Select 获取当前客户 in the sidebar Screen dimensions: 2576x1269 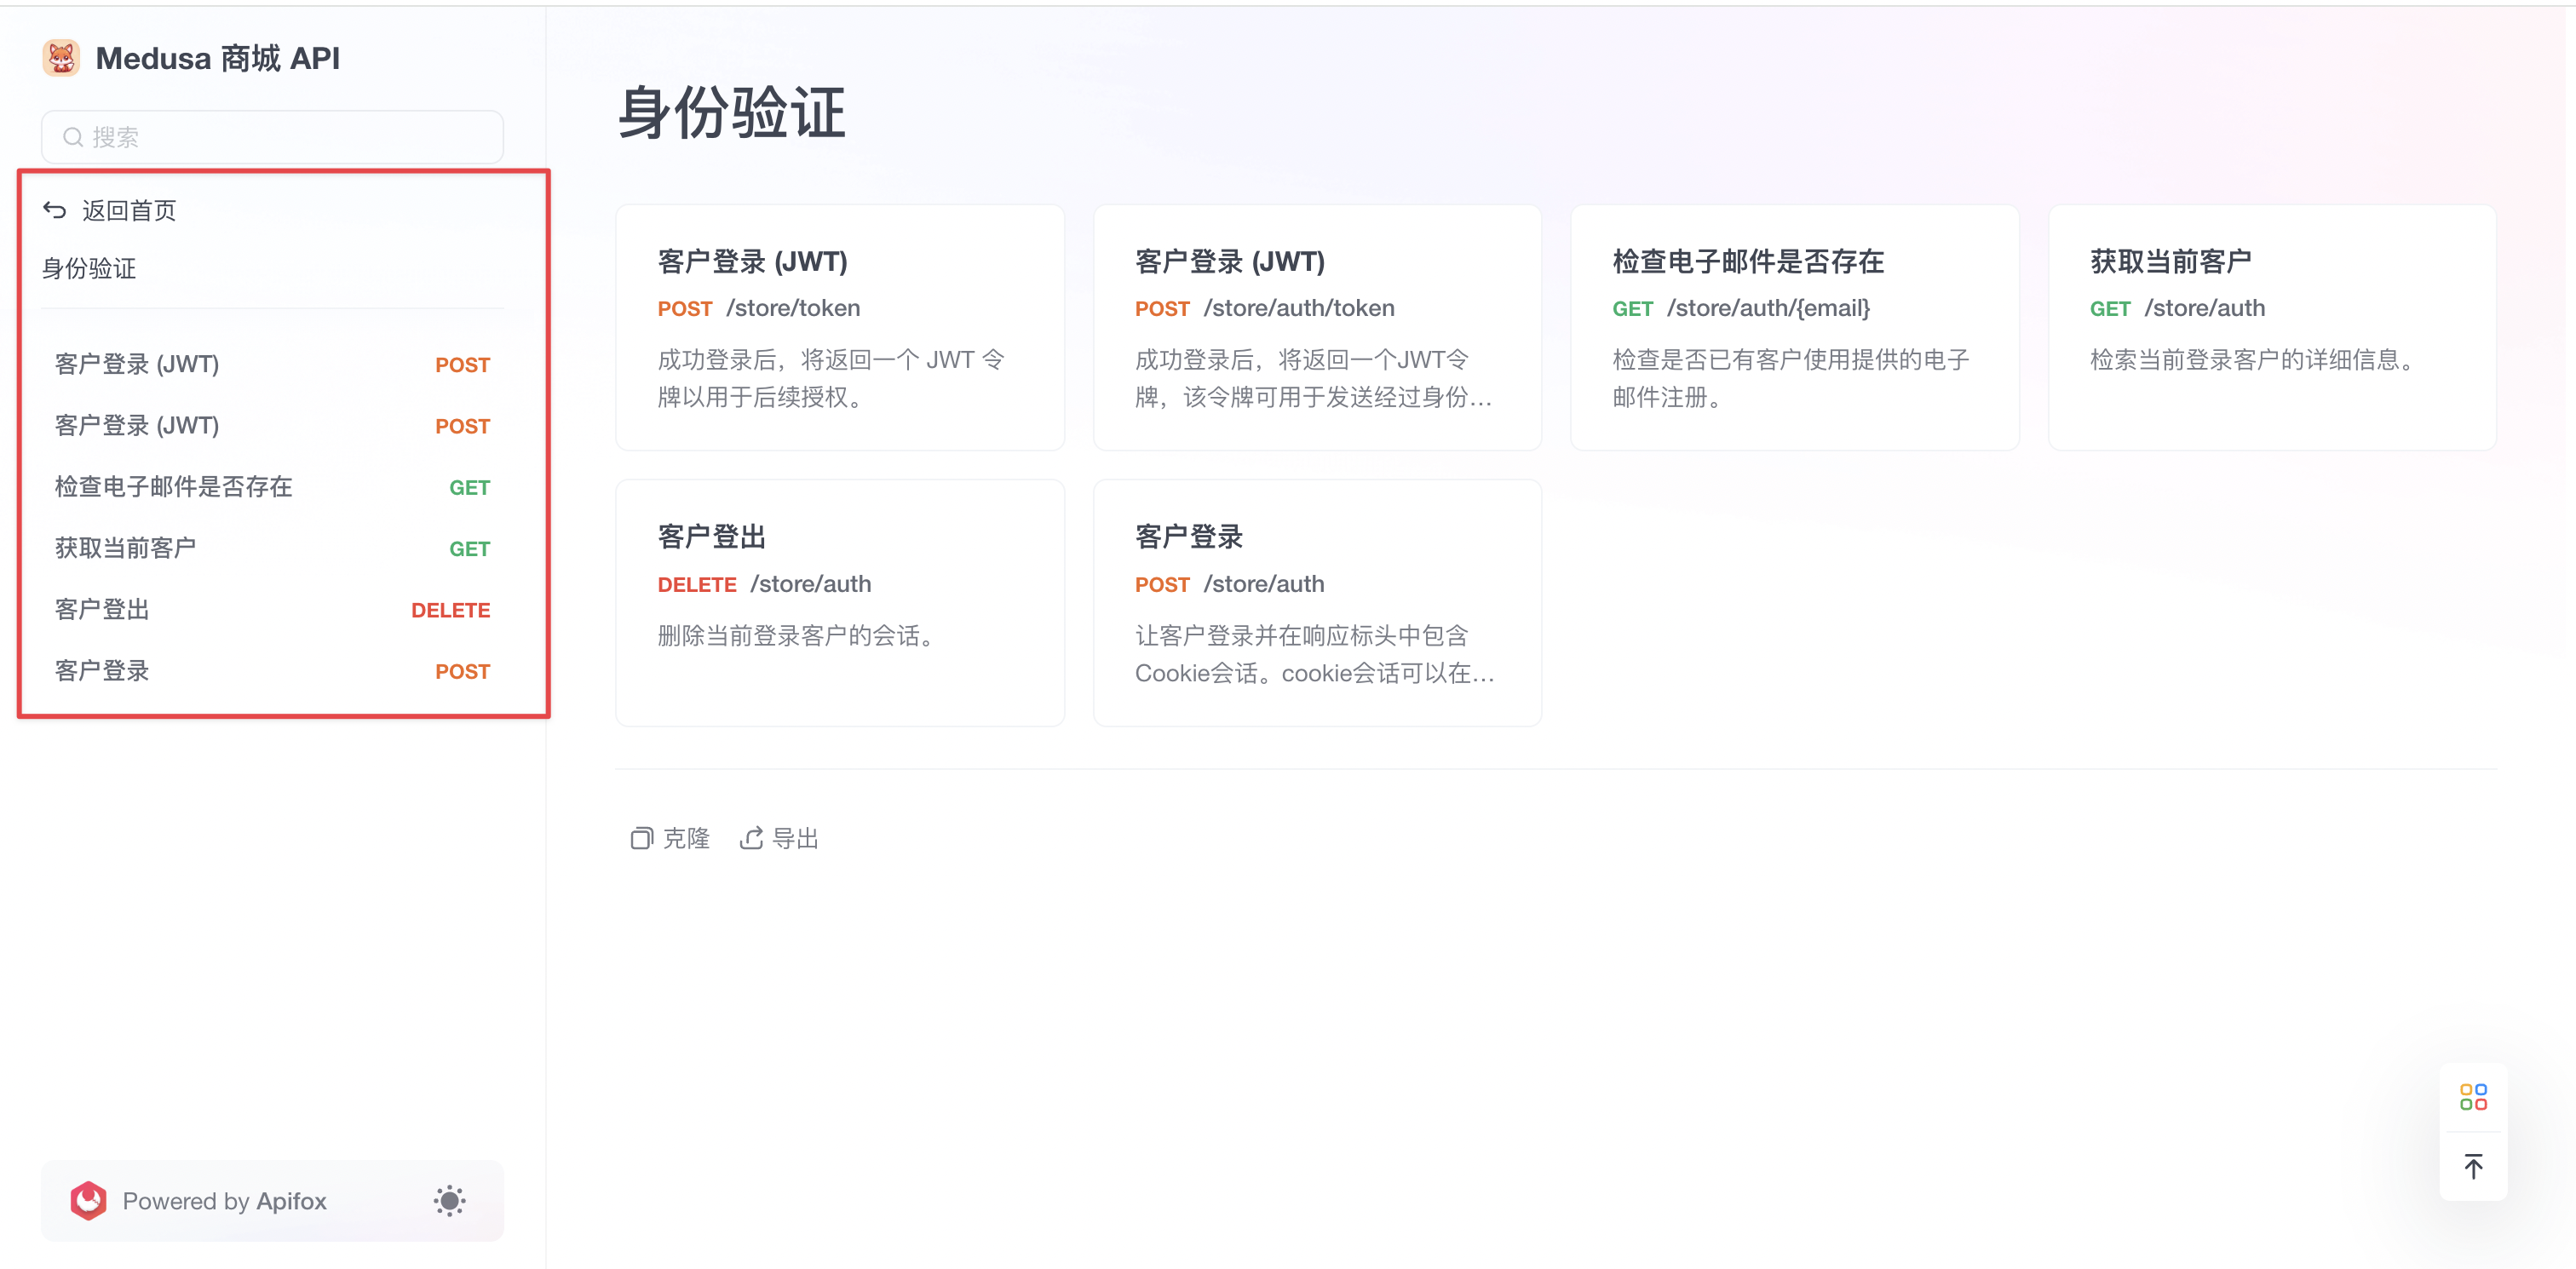tap(124, 547)
